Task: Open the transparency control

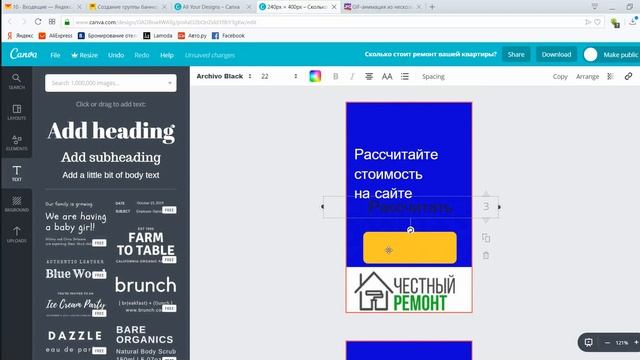Action: (x=611, y=76)
